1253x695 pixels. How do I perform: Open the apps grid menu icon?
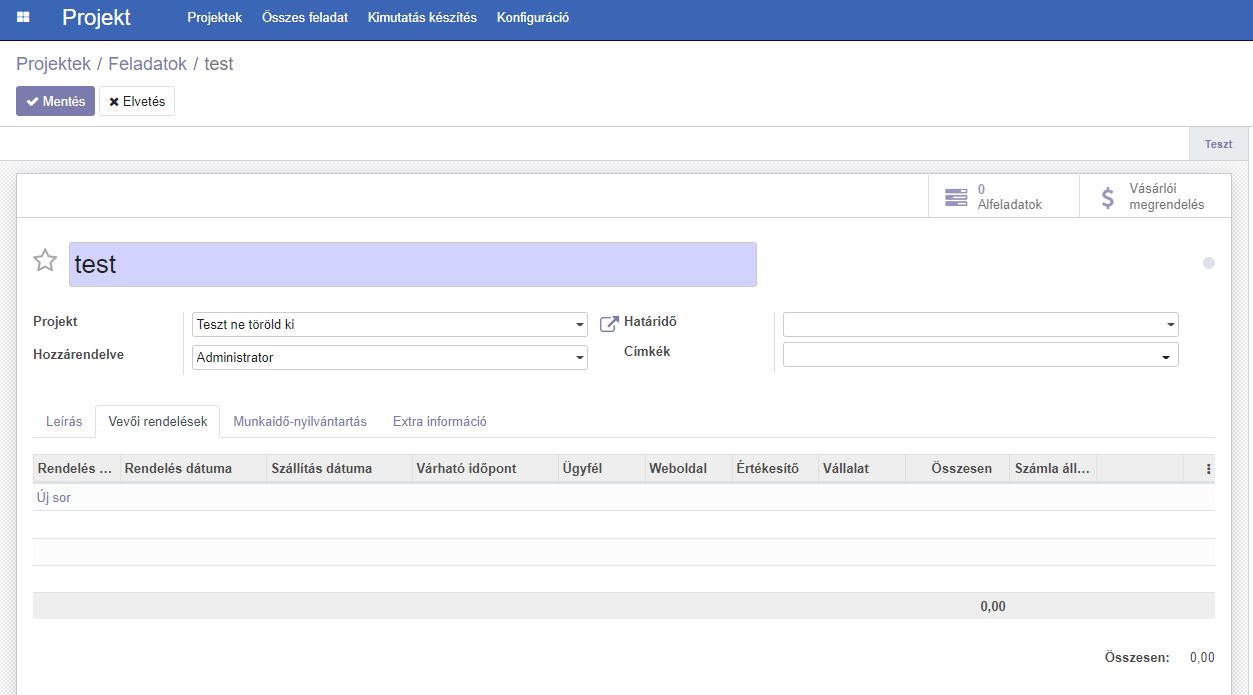click(23, 17)
